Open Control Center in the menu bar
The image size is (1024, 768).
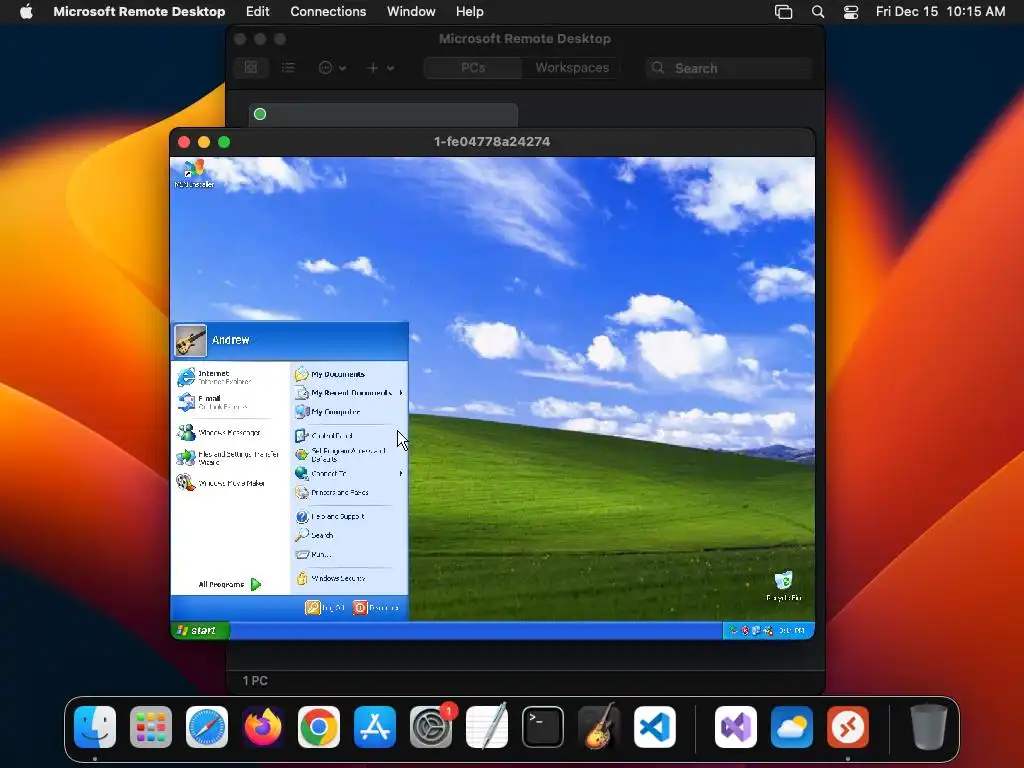pos(851,12)
